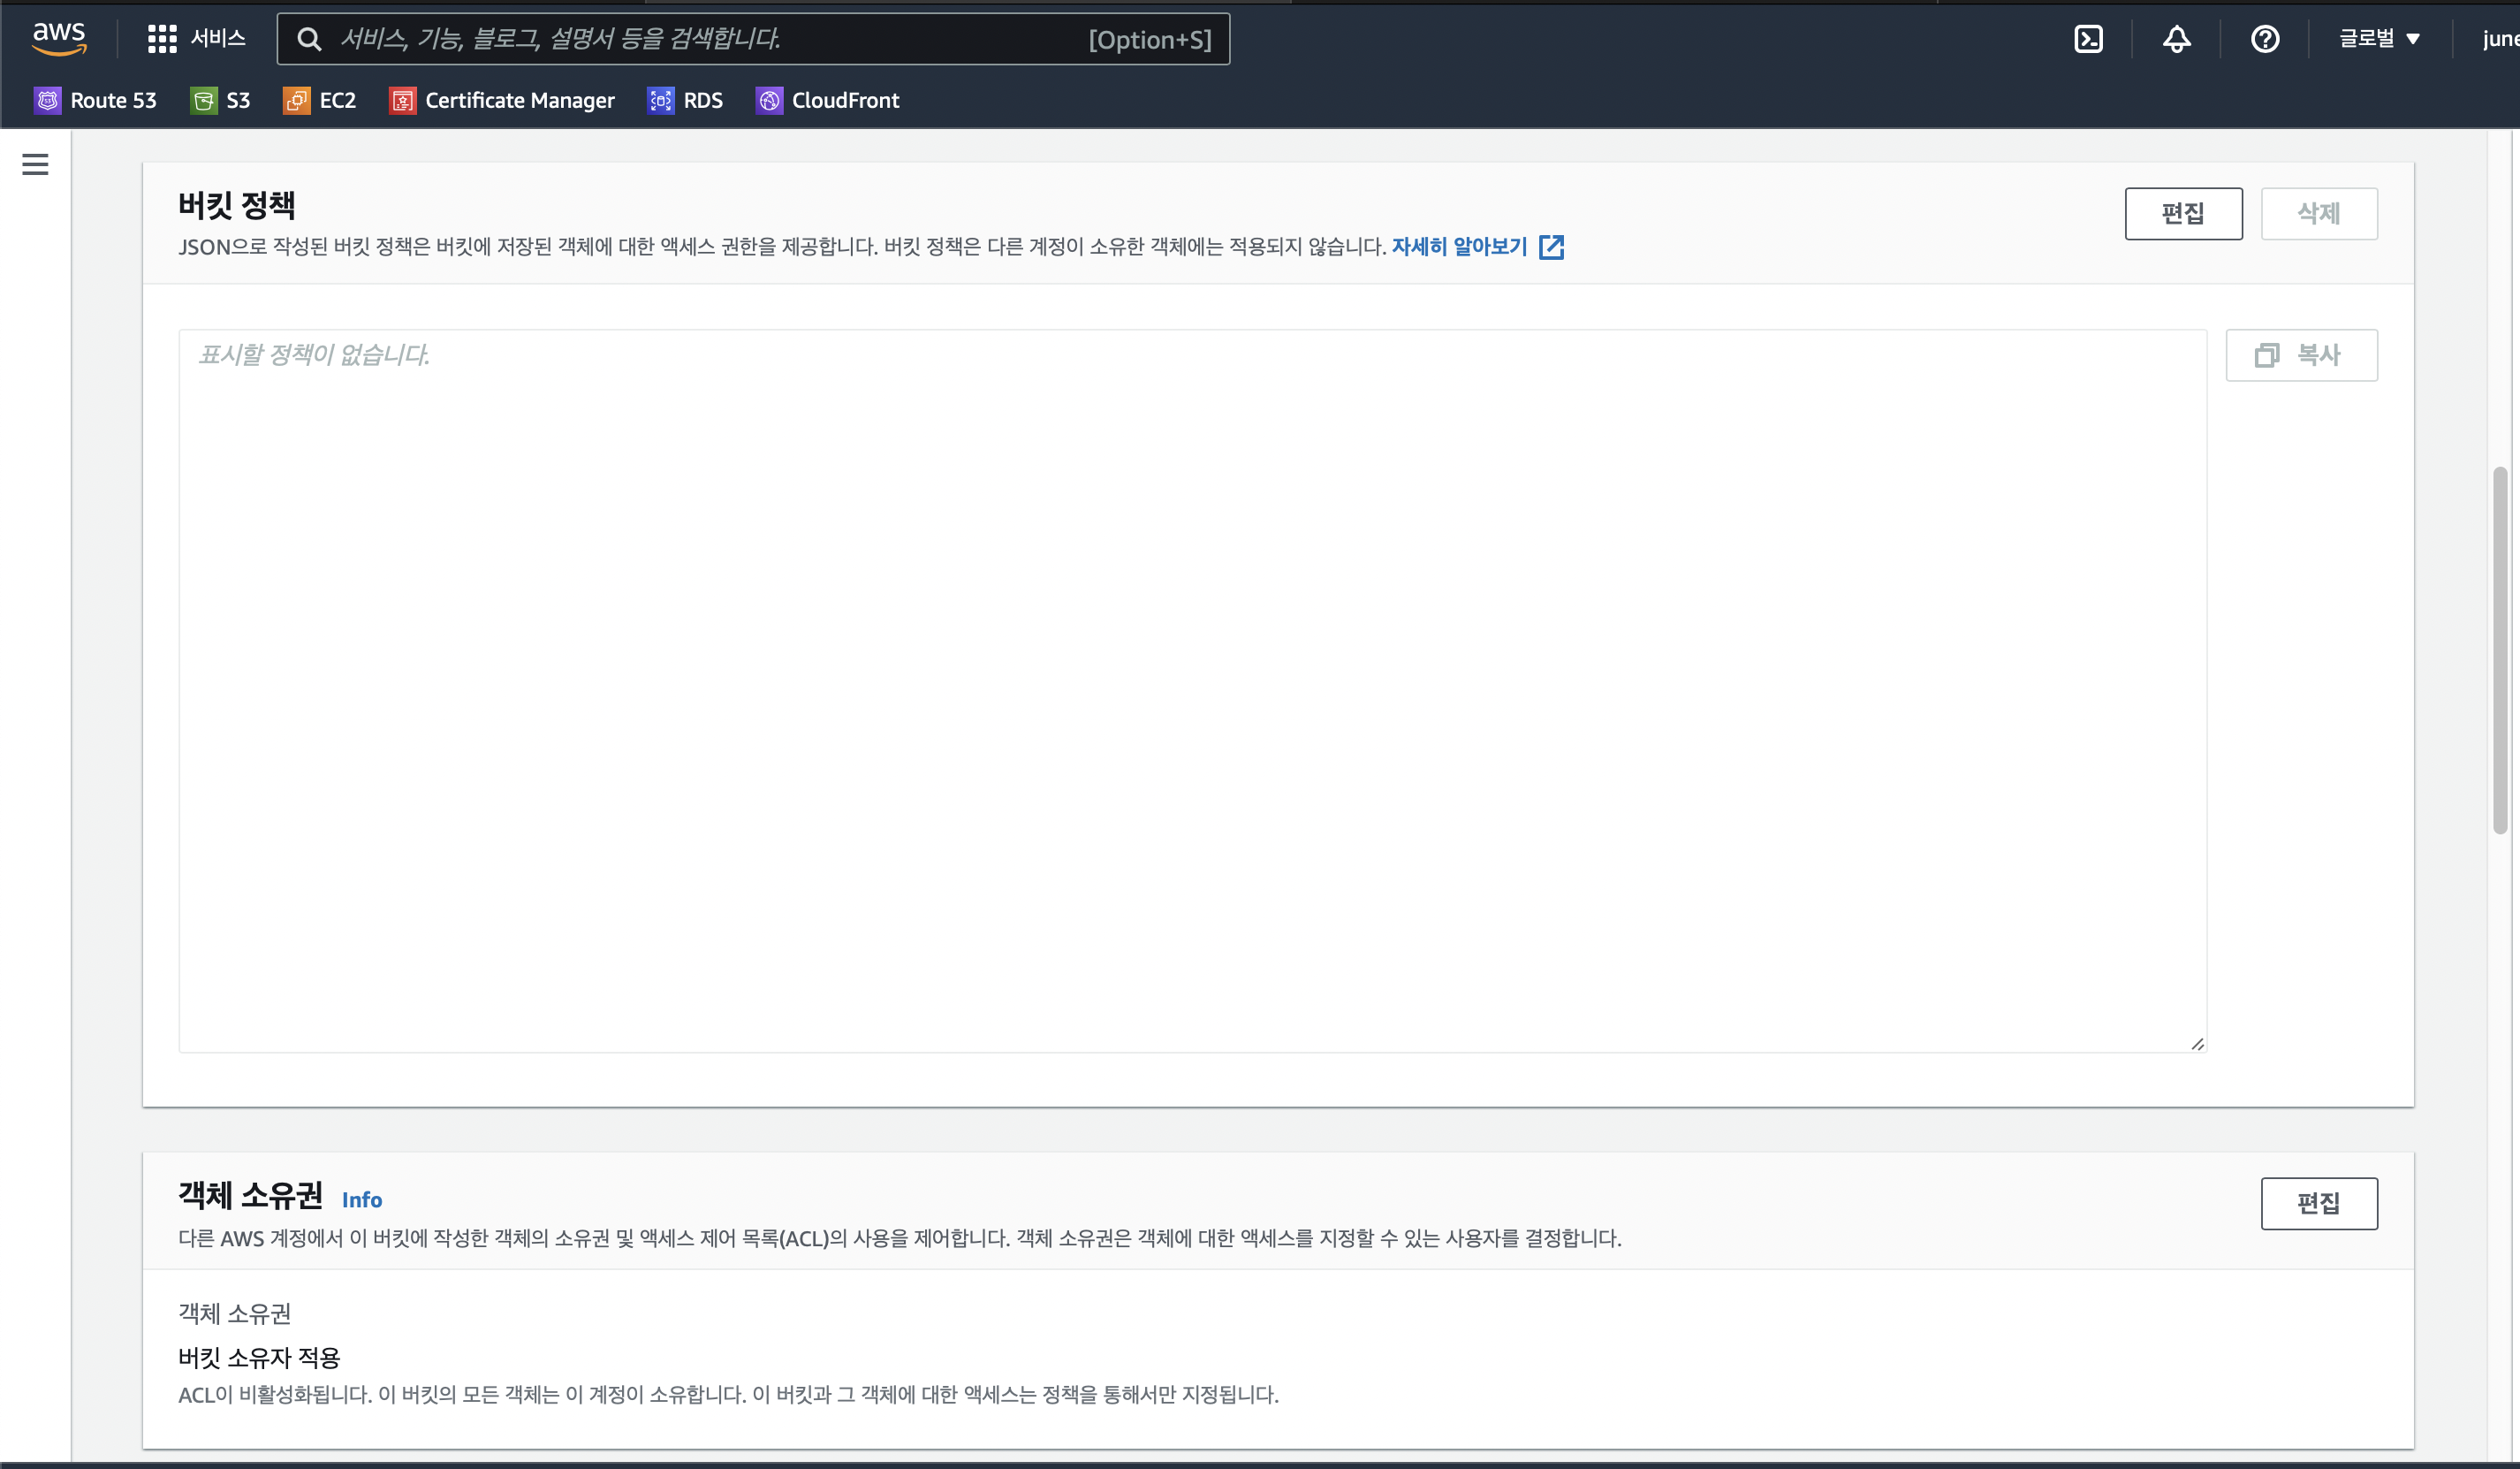Viewport: 2520px width, 1469px height.
Task: Click the external link icon after 자세히 알아보기
Action: click(1551, 247)
